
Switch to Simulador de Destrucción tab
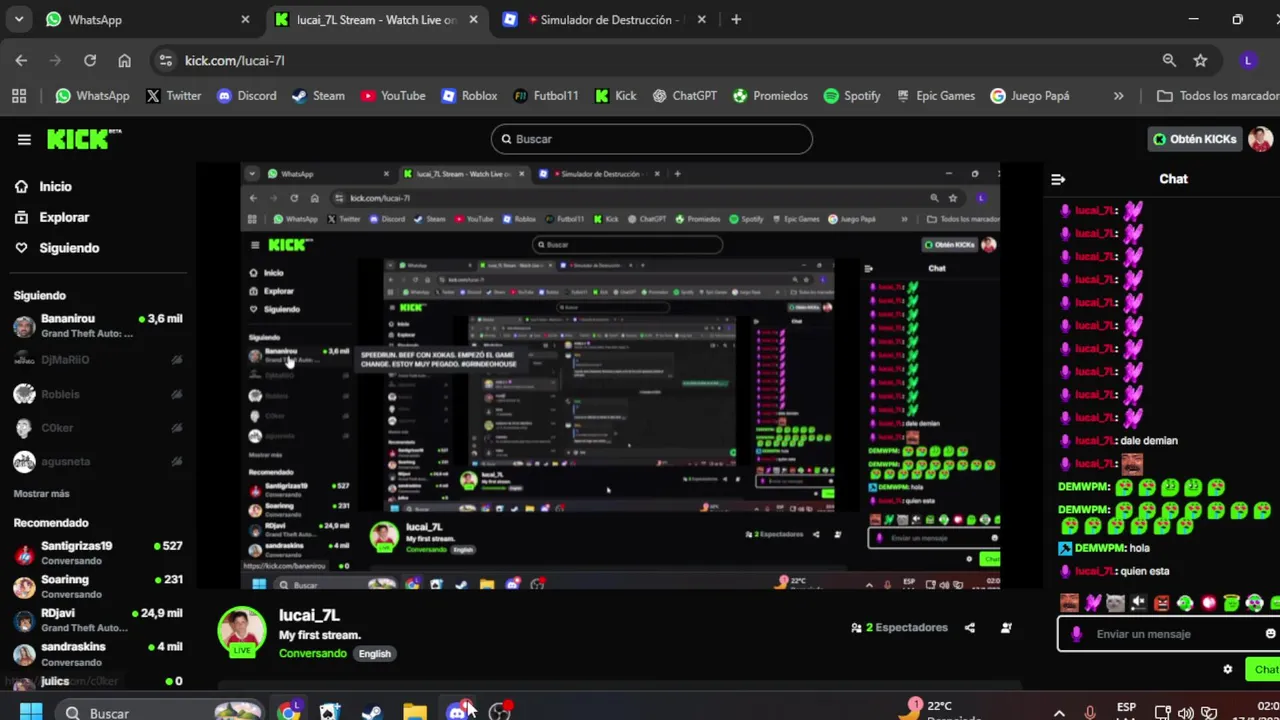tap(605, 19)
